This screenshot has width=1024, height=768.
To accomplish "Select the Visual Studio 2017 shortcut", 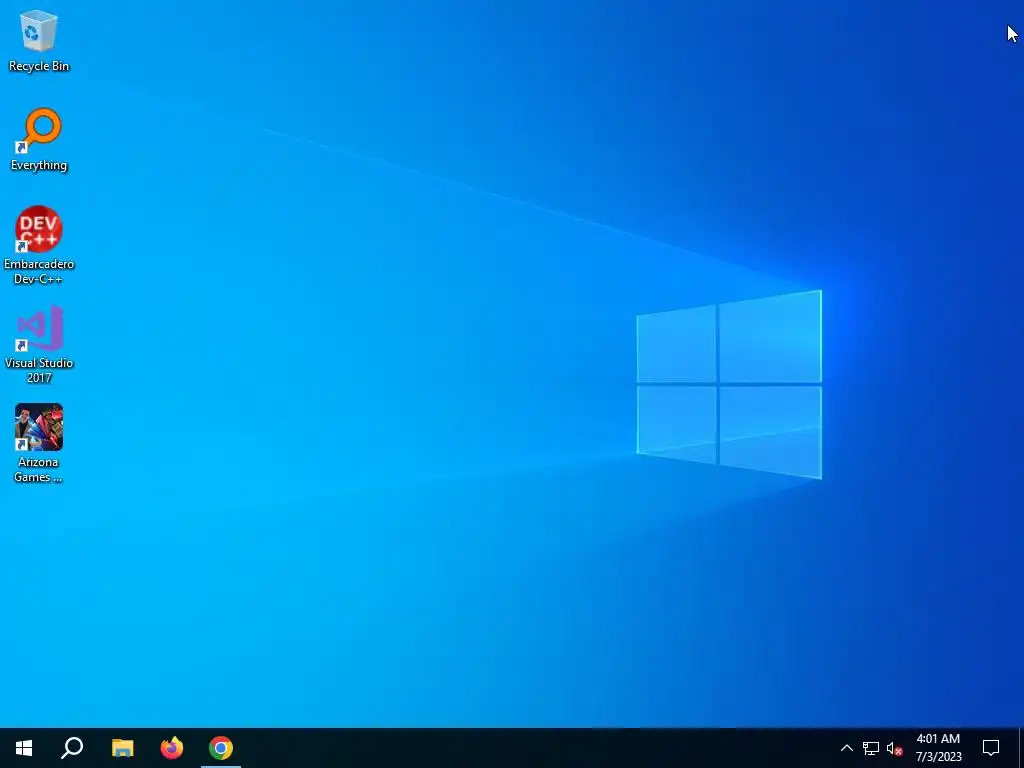I will 39,344.
